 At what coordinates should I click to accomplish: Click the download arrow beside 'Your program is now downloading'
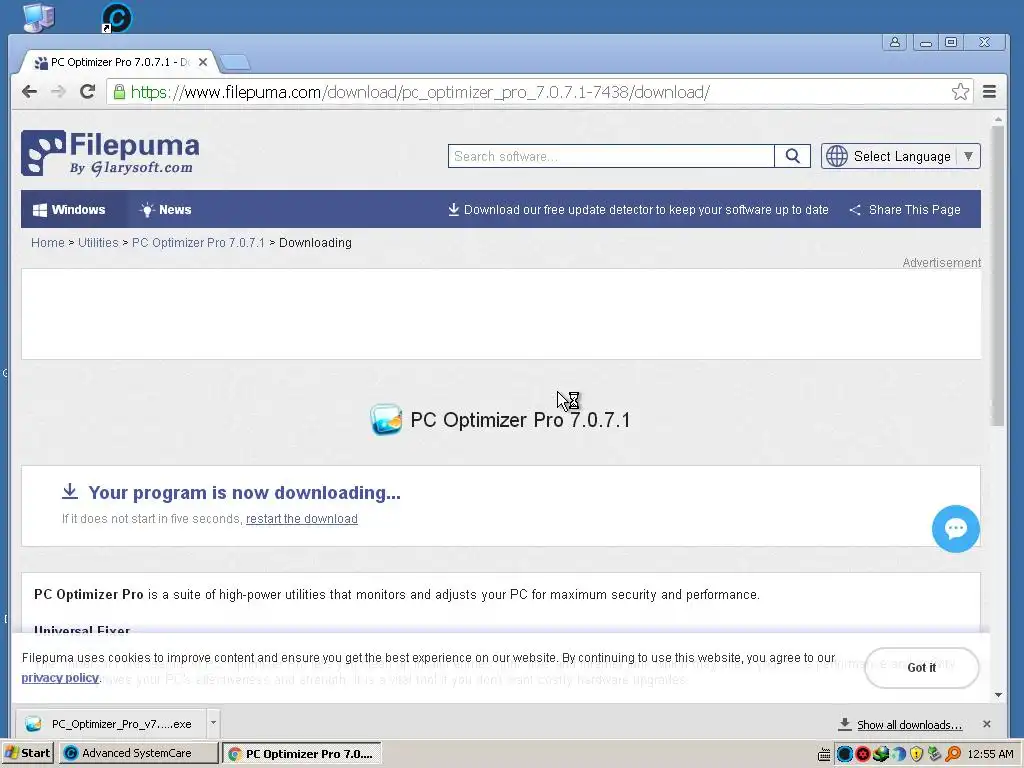(x=70, y=491)
